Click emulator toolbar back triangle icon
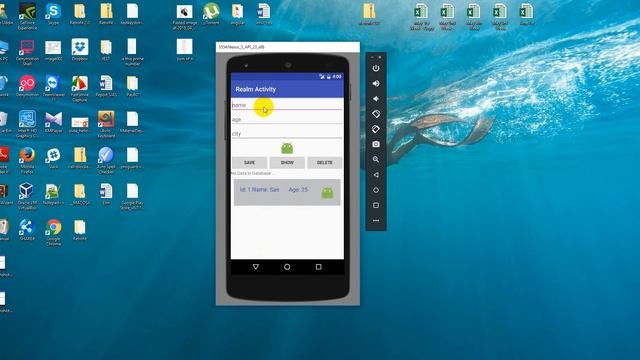Screen dimensions: 640x360 tap(376, 175)
